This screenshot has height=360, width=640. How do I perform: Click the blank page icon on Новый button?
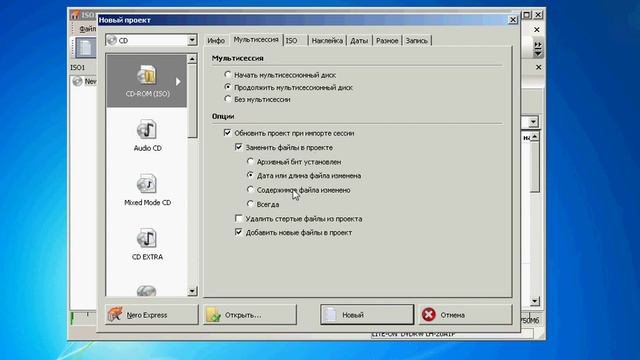tap(331, 315)
